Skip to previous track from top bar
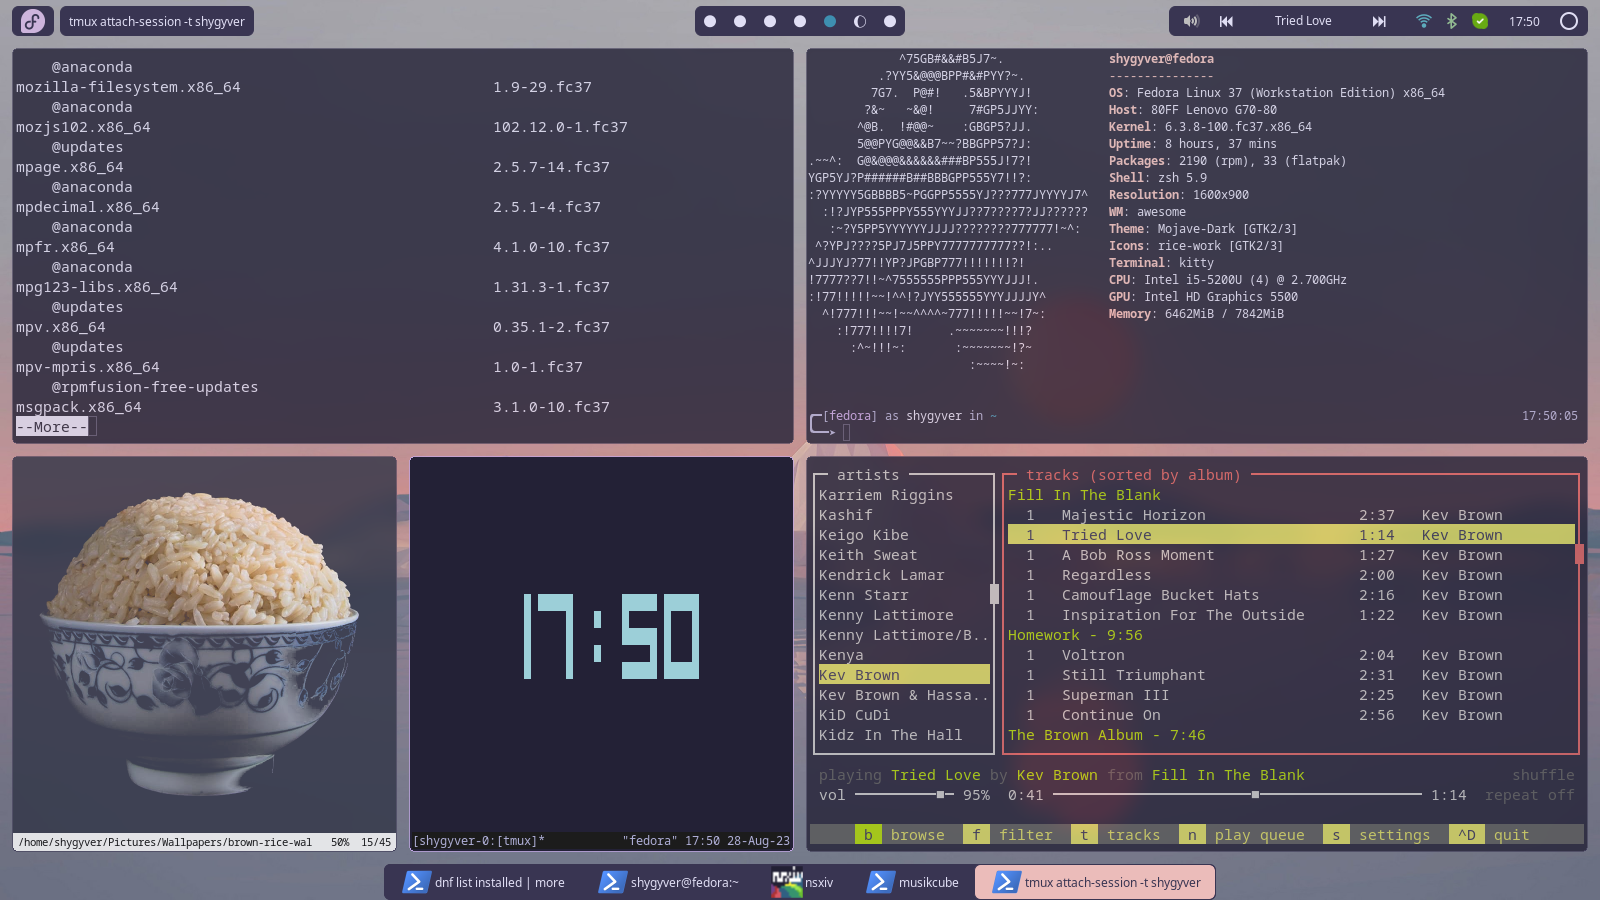 1226,21
